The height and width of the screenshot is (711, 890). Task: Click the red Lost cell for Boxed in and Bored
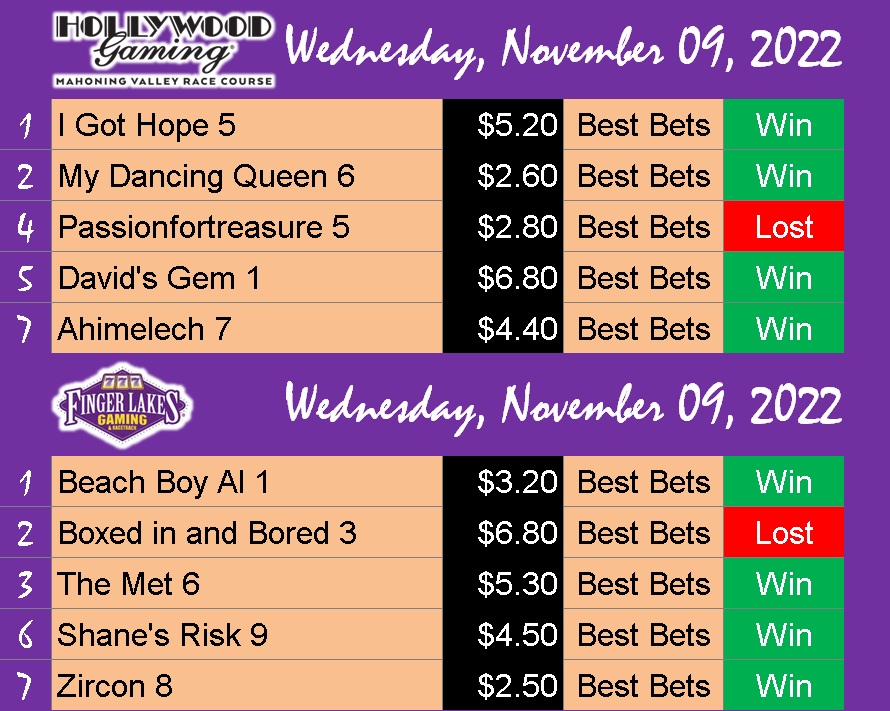783,532
